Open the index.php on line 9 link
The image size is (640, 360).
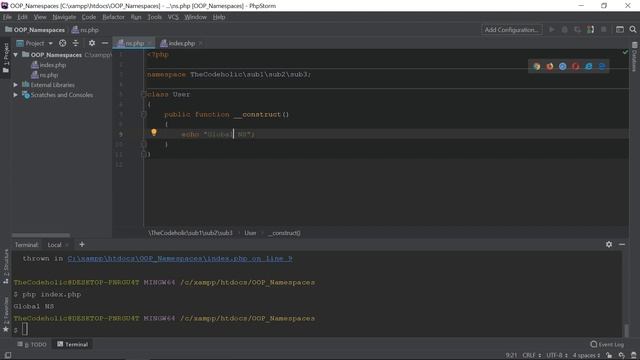click(x=180, y=259)
